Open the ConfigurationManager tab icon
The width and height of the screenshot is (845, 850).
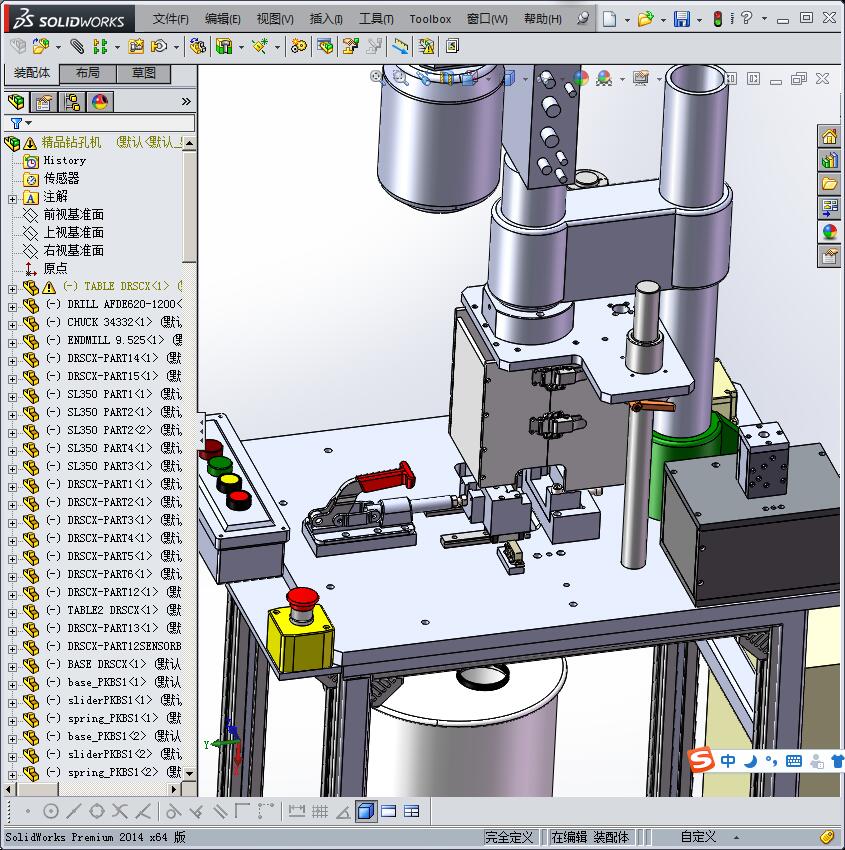(x=72, y=101)
